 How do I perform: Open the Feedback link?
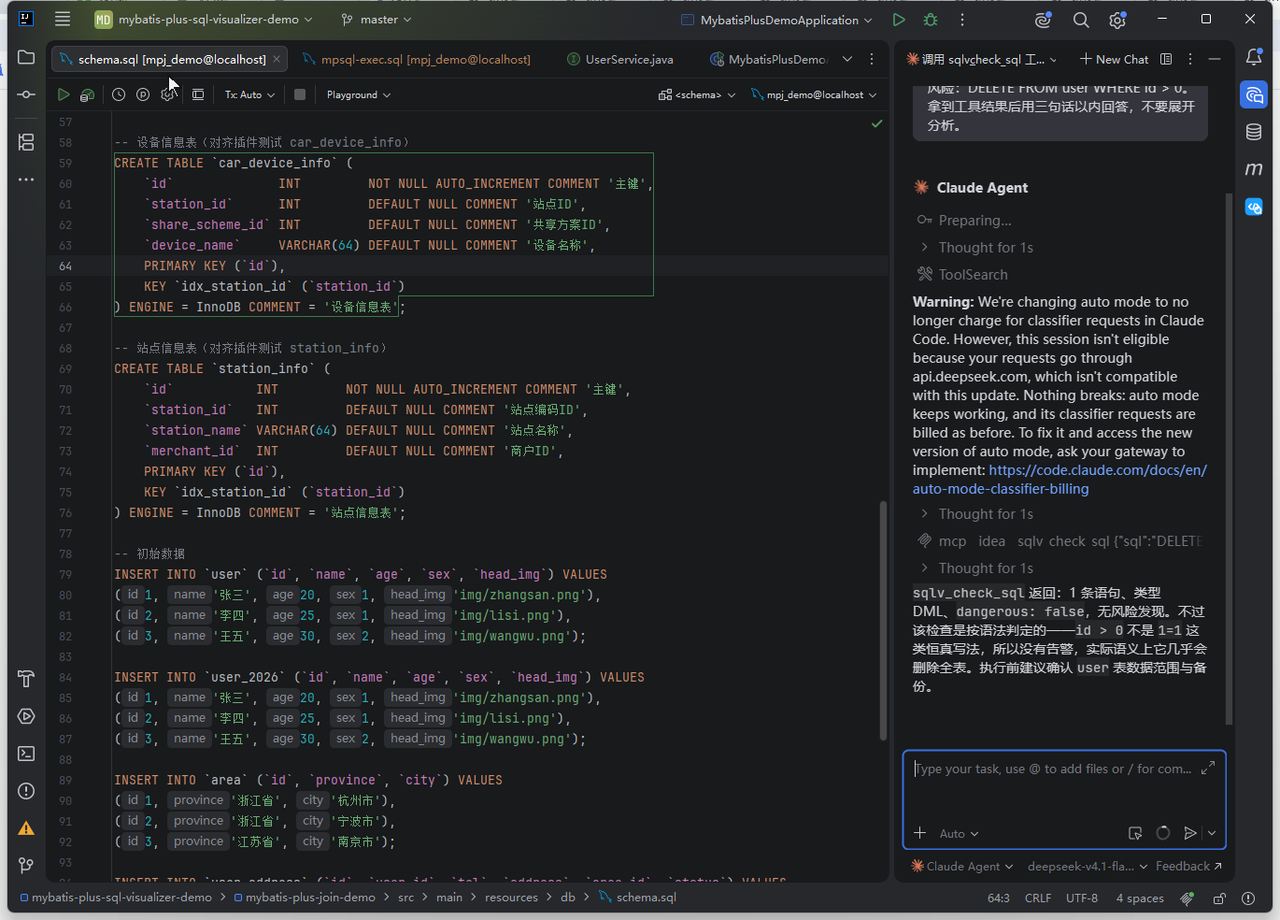[1188, 866]
